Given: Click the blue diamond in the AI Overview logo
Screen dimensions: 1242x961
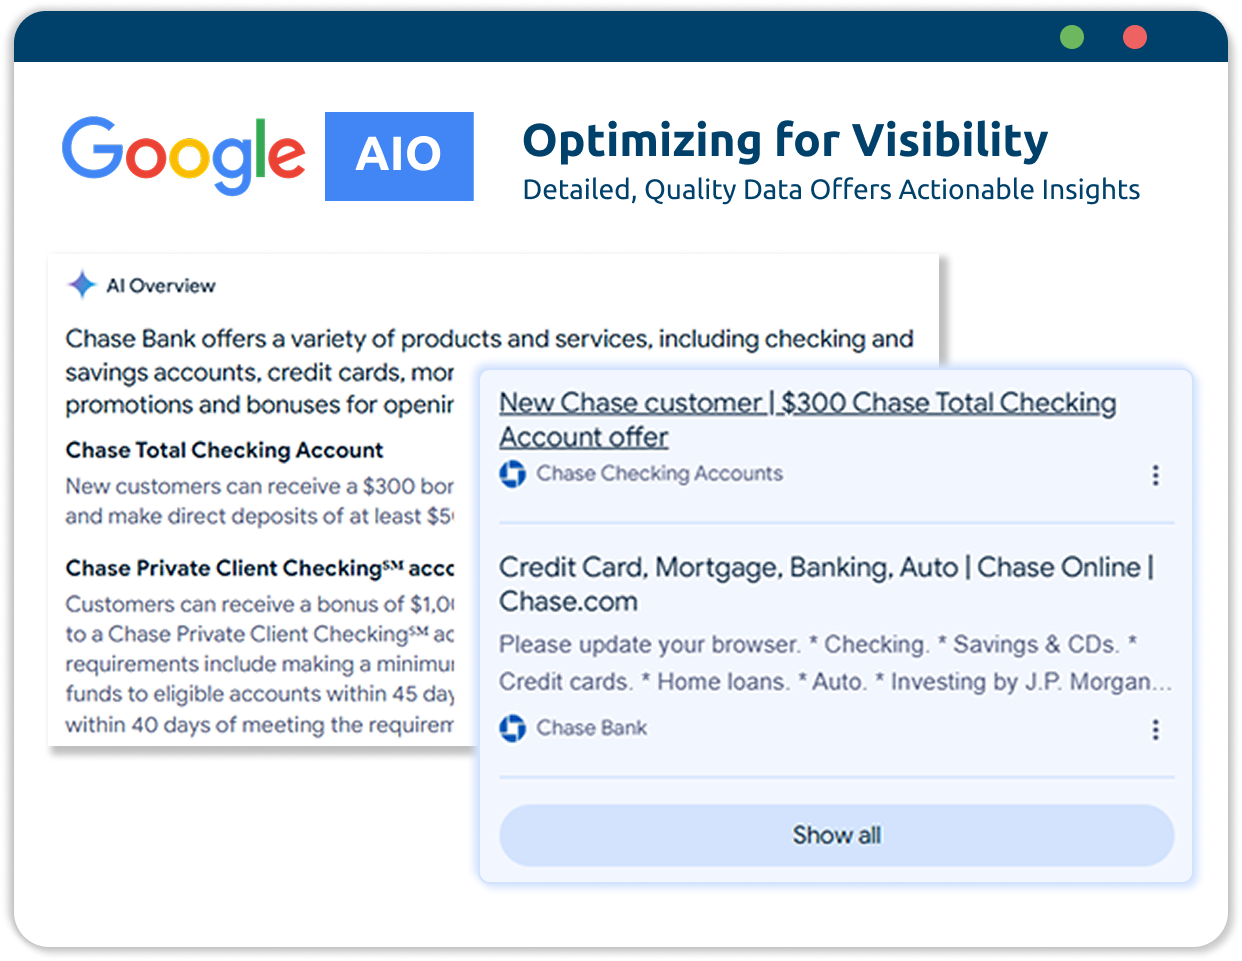Looking at the screenshot, I should [x=81, y=284].
